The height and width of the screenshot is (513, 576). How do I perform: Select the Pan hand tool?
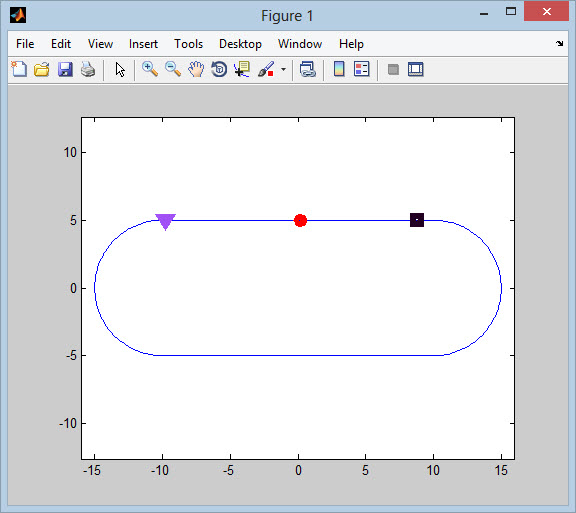[196, 69]
